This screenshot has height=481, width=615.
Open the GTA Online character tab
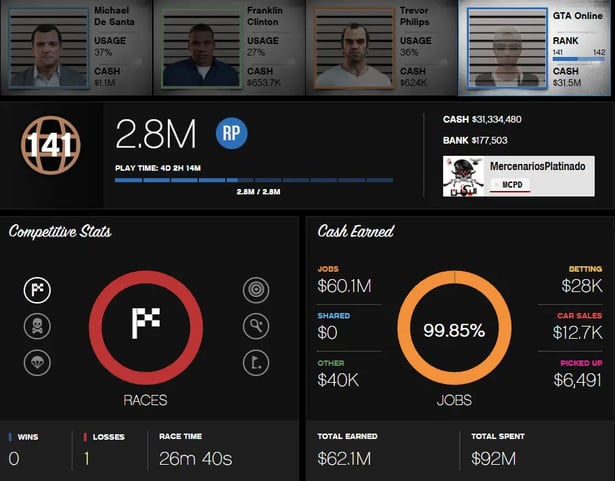pyautogui.click(x=536, y=46)
